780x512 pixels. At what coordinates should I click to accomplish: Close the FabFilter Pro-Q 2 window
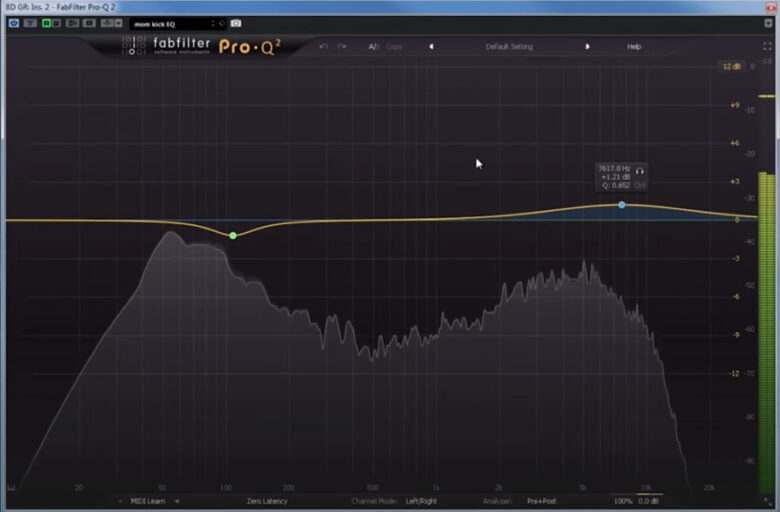pos(770,6)
